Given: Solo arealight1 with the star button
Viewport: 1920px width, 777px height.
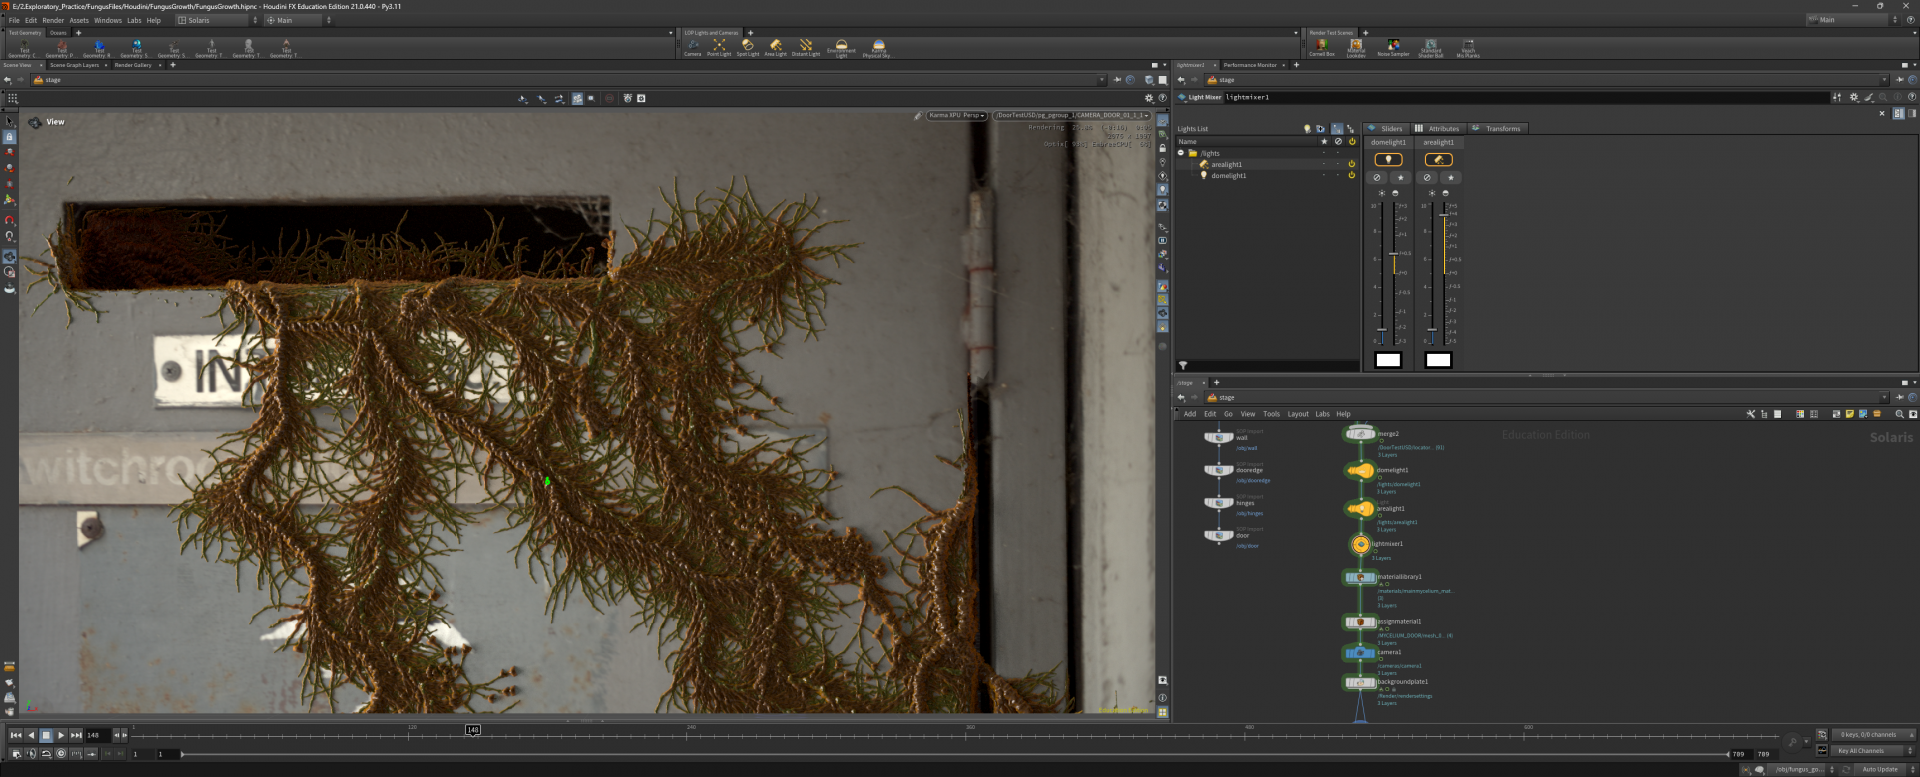Looking at the screenshot, I should 1450,178.
